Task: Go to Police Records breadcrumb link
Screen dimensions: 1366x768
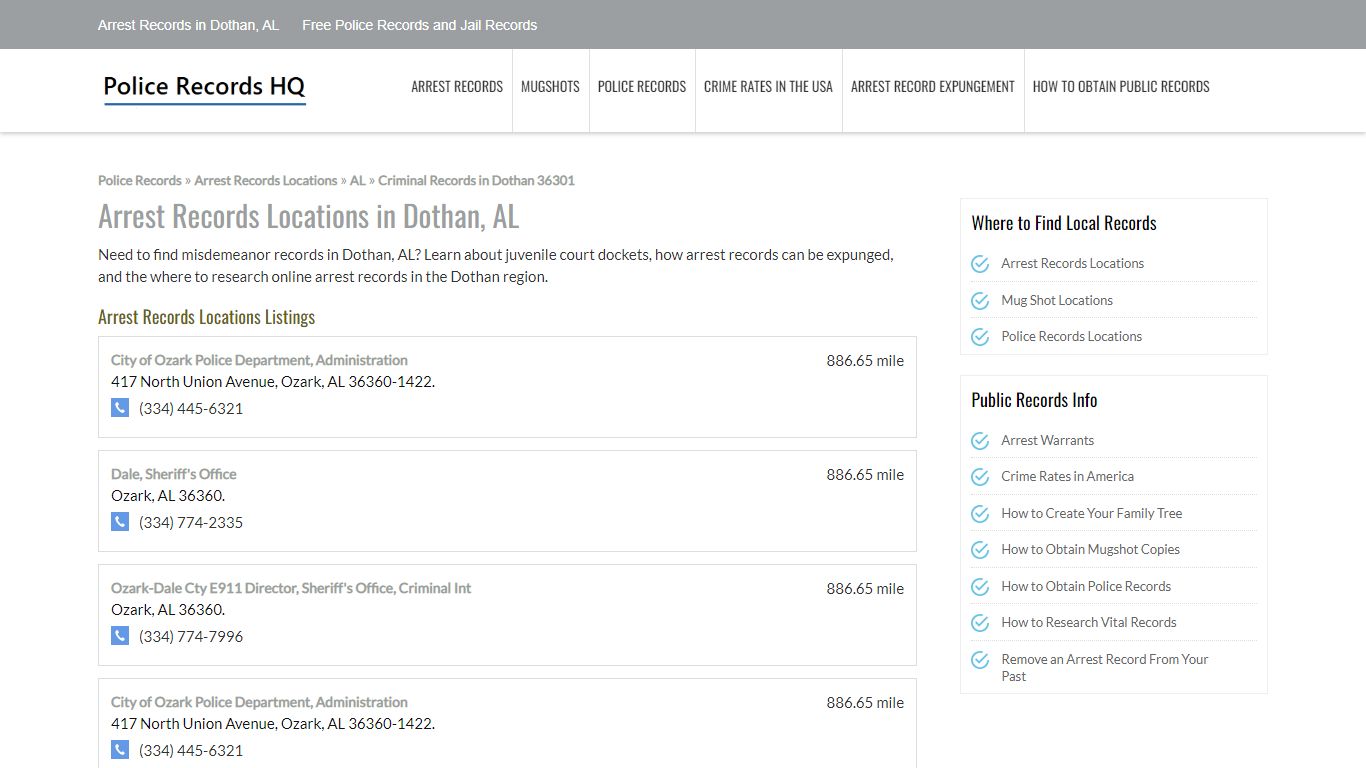Action: (x=140, y=181)
